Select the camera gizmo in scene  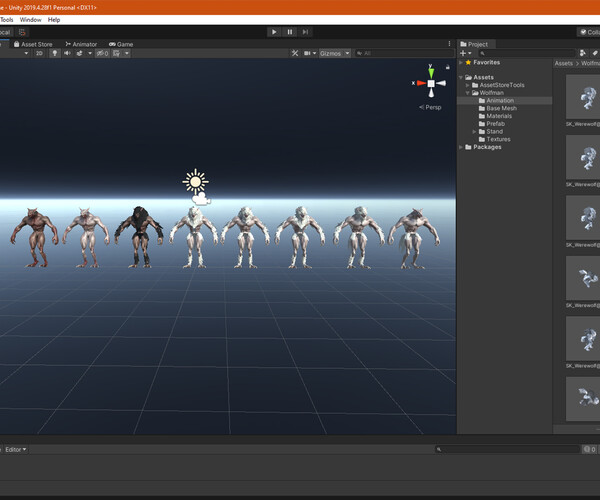click(201, 199)
